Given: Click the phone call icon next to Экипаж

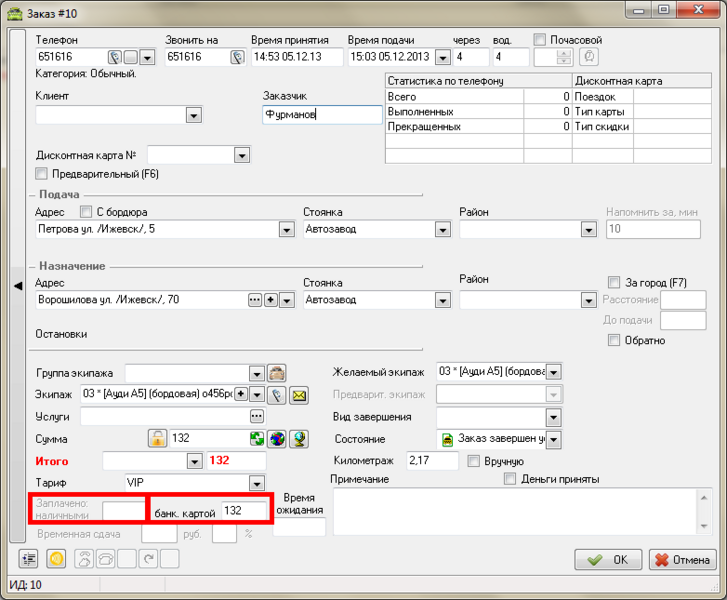Looking at the screenshot, I should (x=277, y=394).
